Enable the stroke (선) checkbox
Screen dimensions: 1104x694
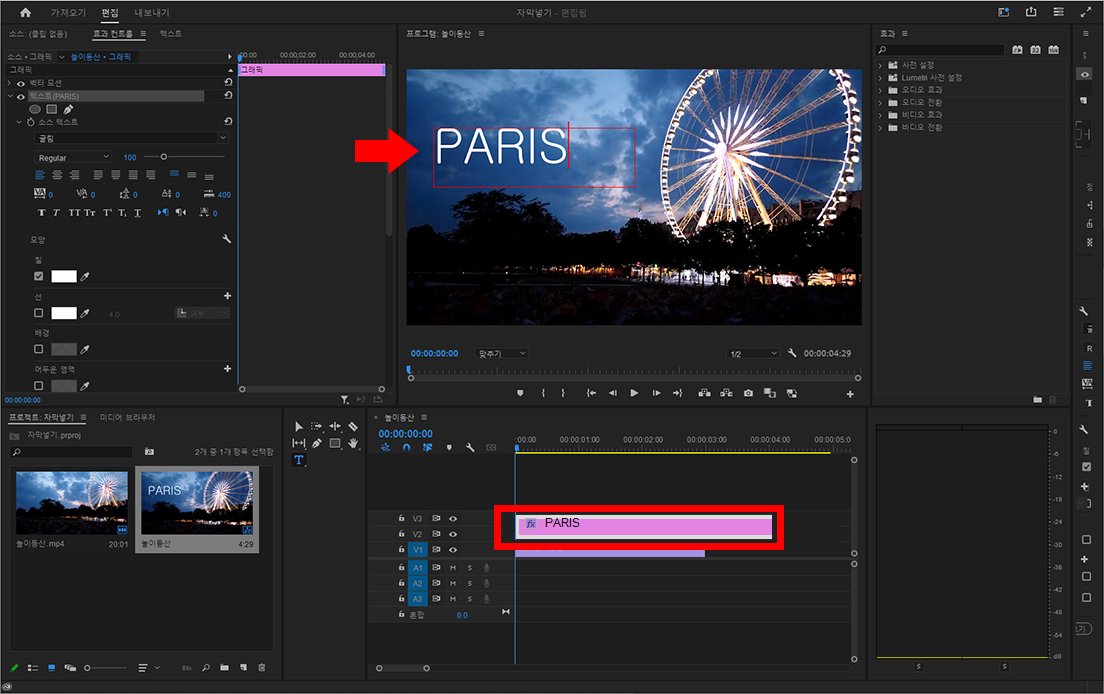(x=39, y=313)
